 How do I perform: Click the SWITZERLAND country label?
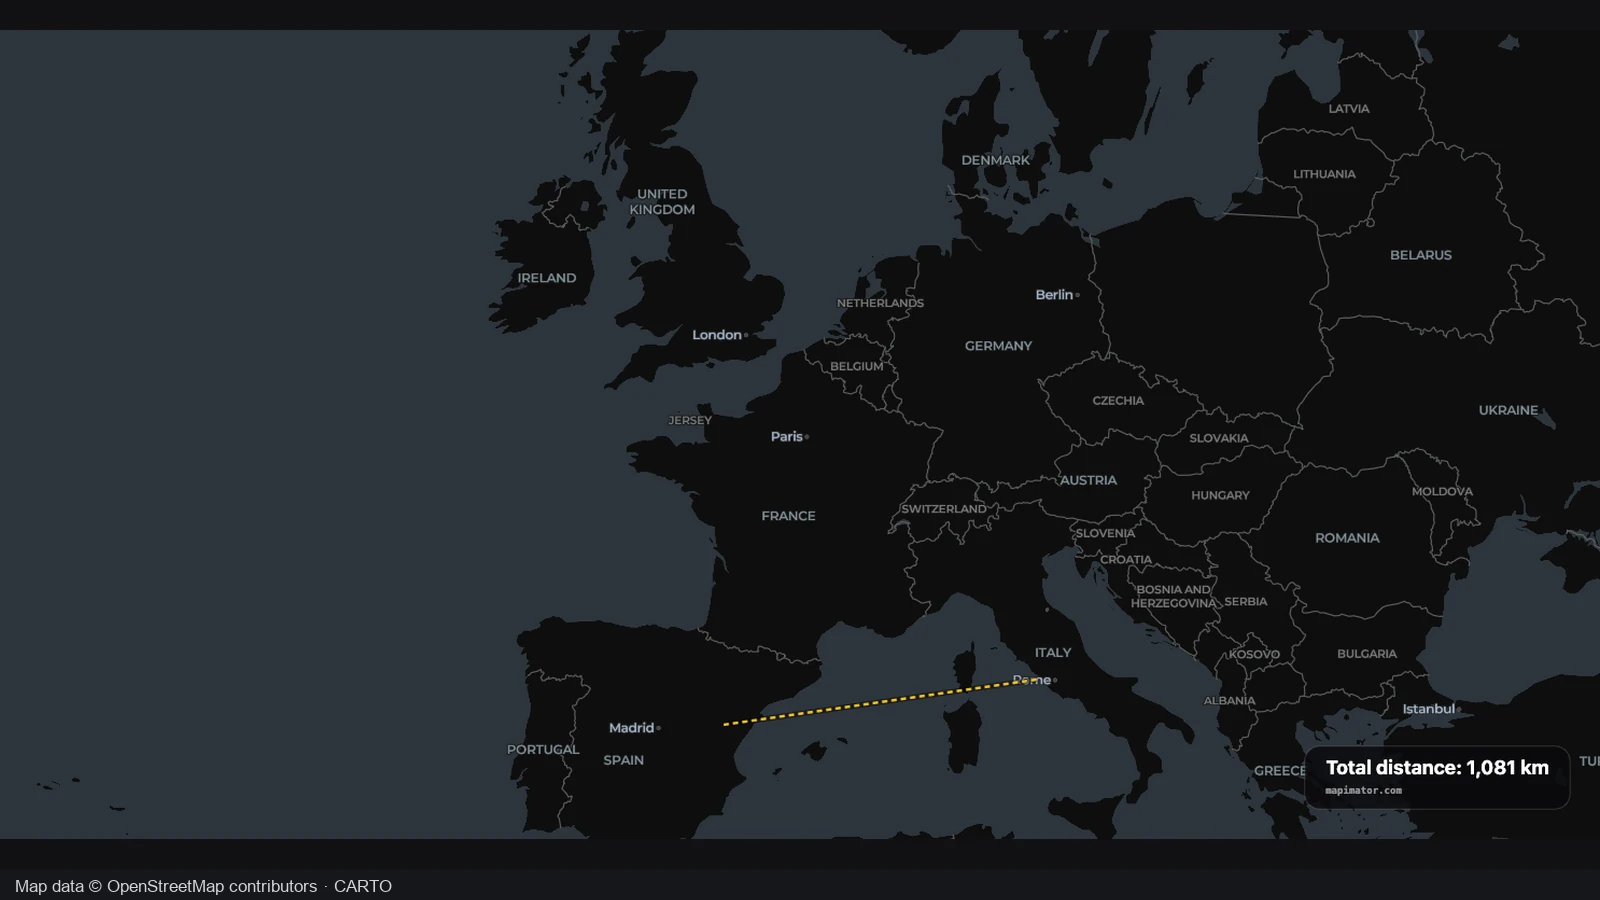click(x=943, y=509)
